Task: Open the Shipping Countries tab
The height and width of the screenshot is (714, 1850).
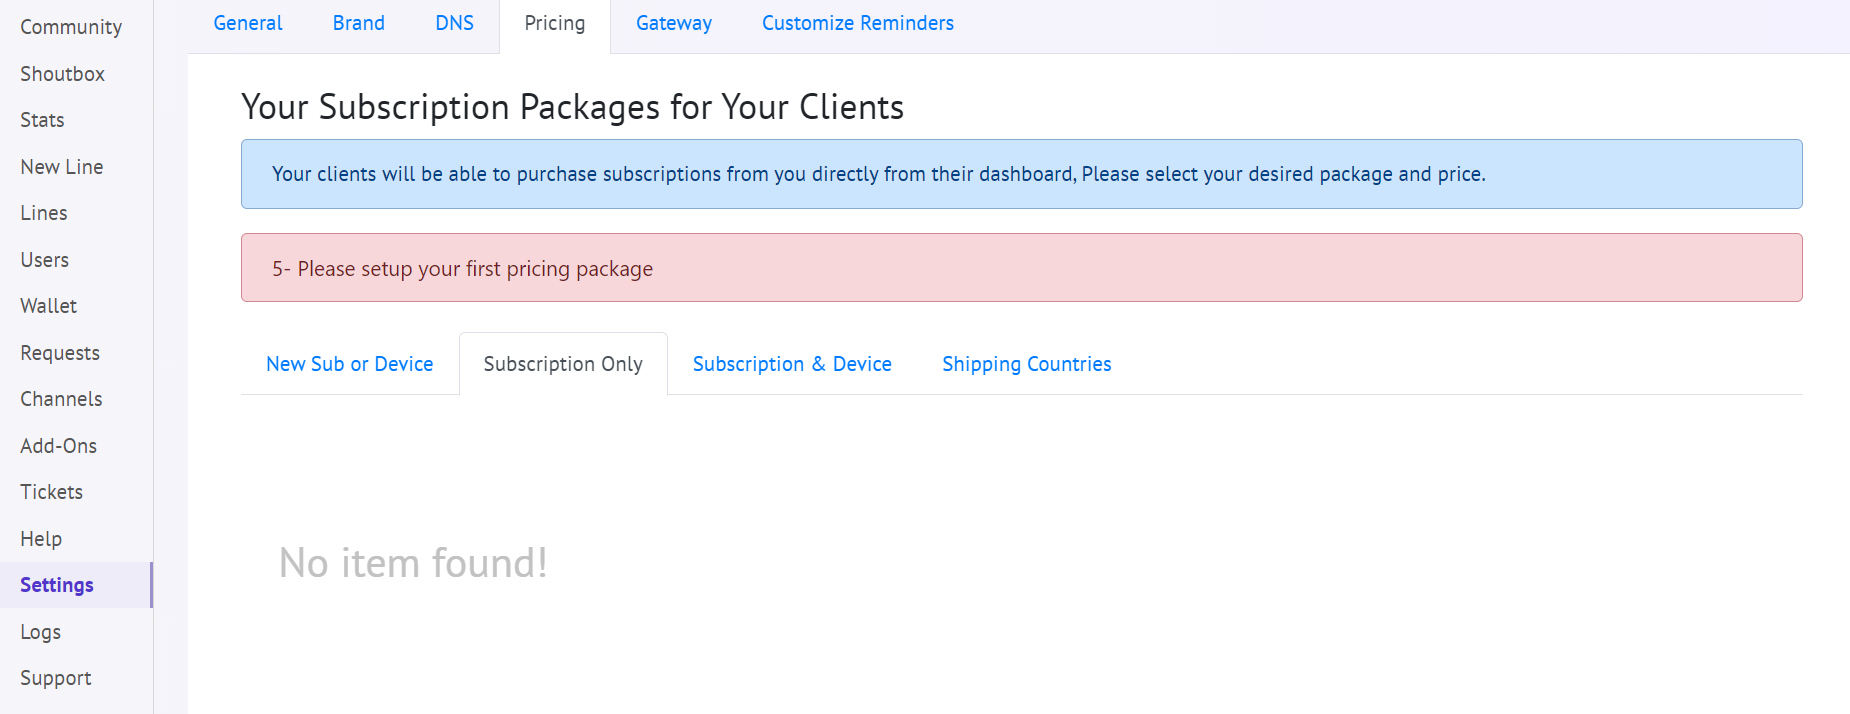Action: pos(1027,364)
